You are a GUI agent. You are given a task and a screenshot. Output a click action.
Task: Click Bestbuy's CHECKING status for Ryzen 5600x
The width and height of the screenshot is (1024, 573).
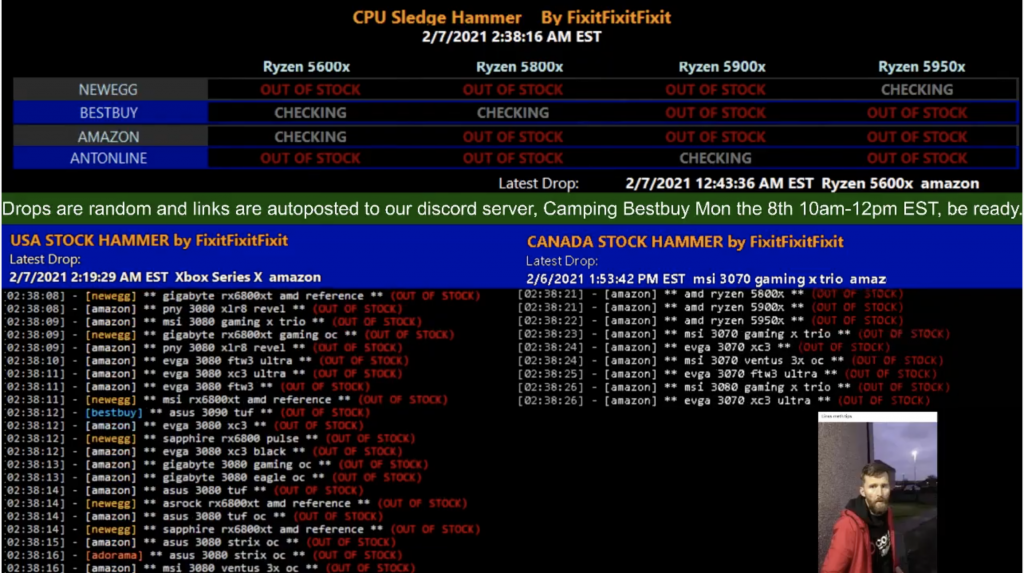(310, 113)
